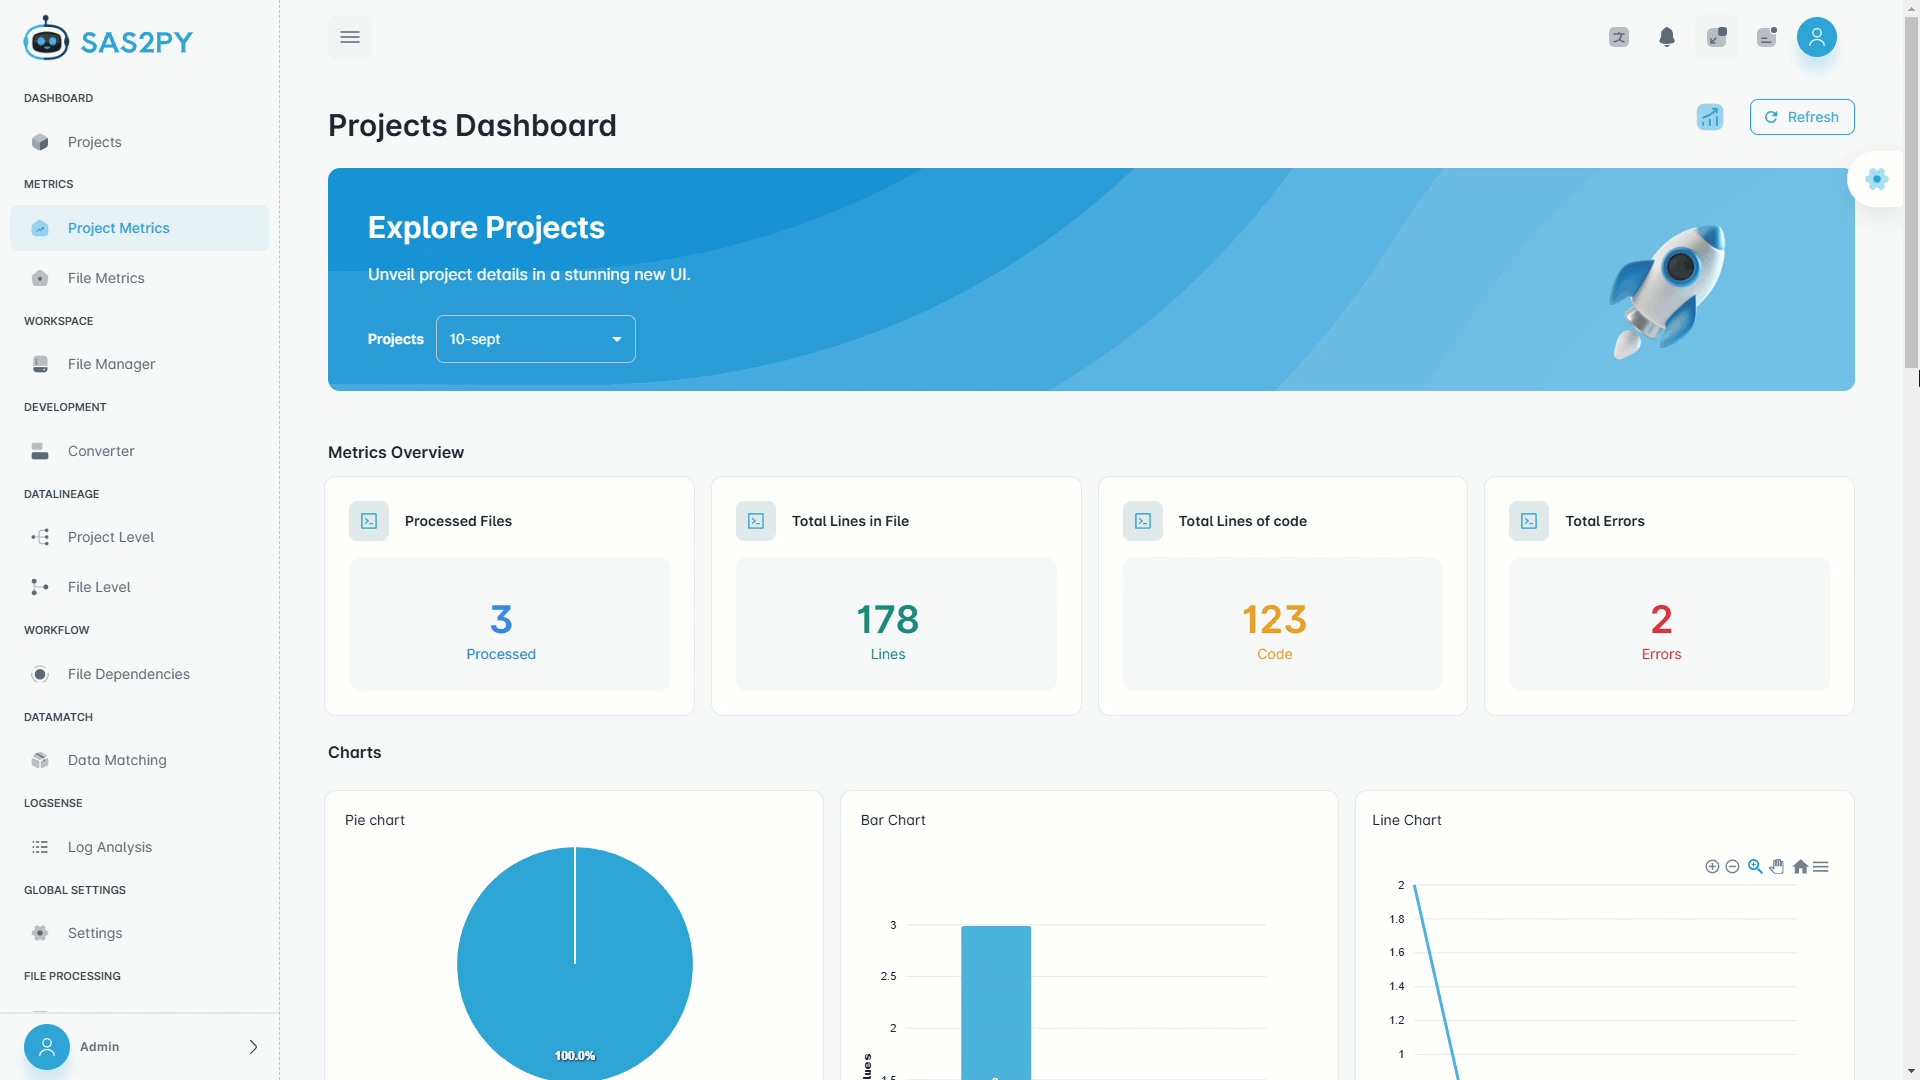The height and width of the screenshot is (1080, 1920).
Task: Toggle fullscreen mode icon in header
Action: click(x=1716, y=37)
